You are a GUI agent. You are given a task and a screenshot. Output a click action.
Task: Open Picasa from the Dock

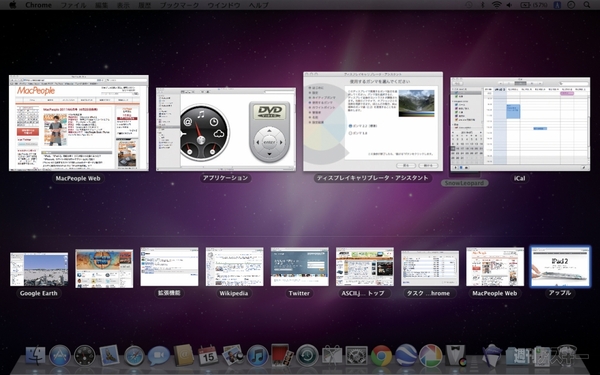pos(430,356)
